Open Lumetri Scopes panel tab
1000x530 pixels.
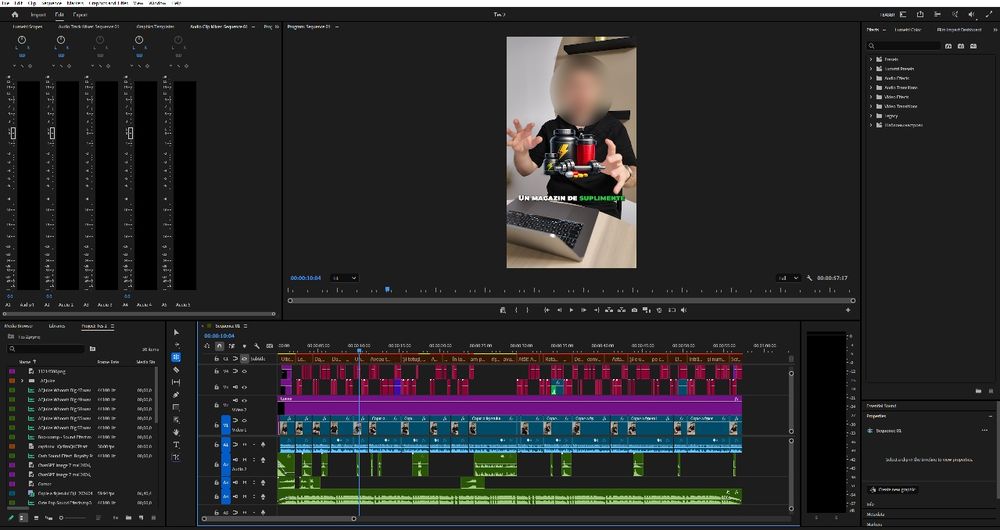27,27
